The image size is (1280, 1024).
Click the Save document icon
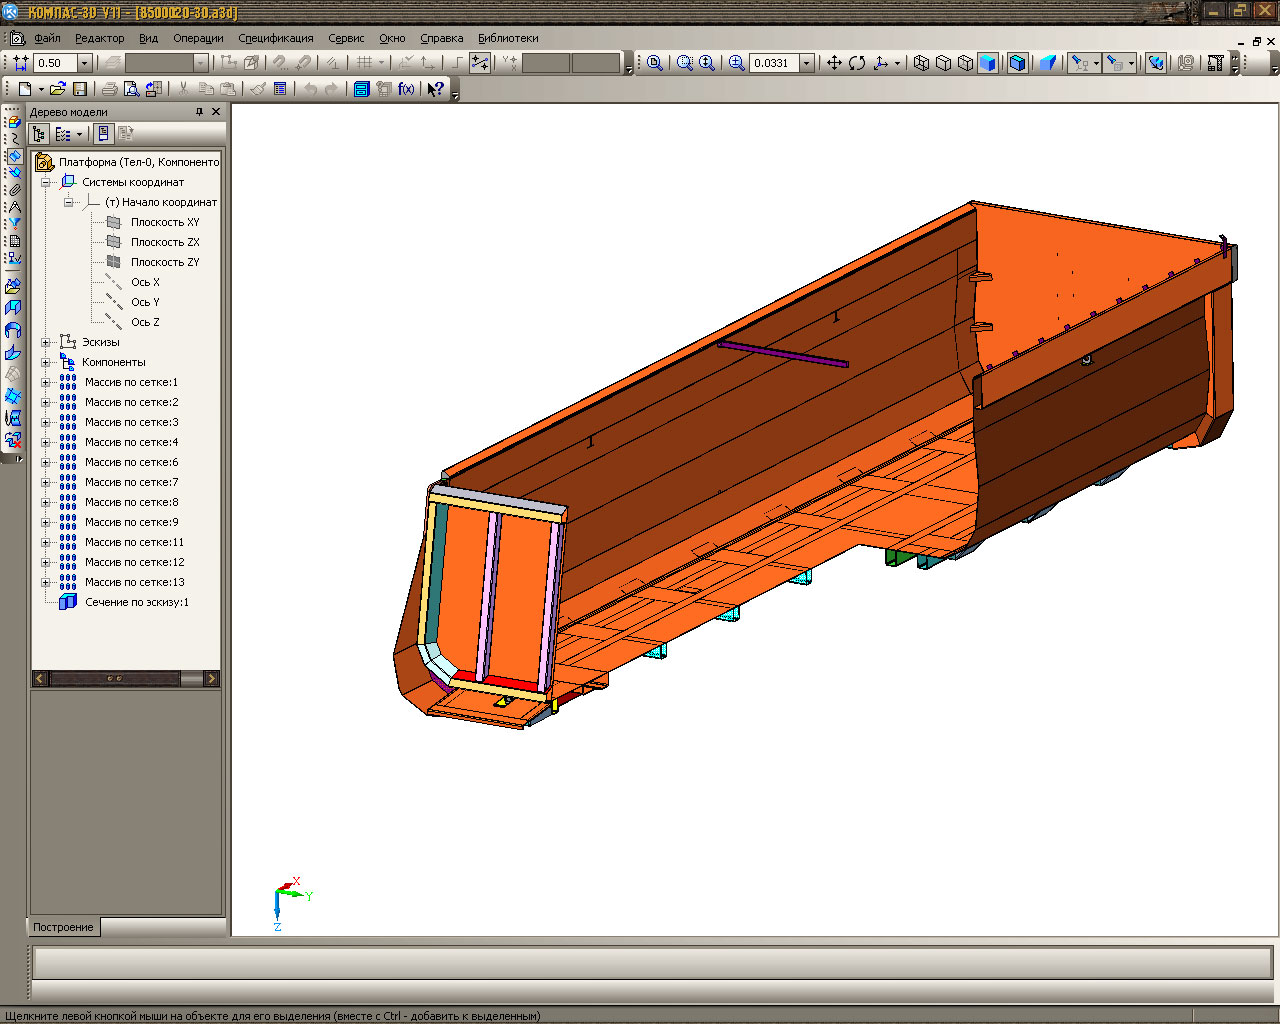tap(80, 89)
